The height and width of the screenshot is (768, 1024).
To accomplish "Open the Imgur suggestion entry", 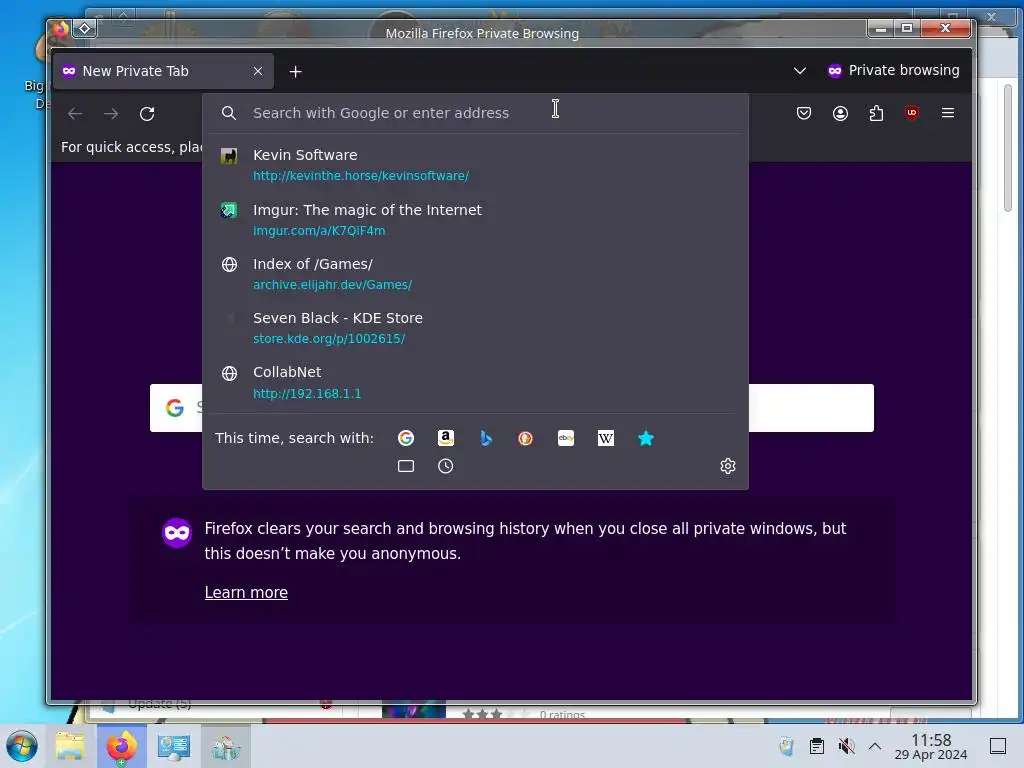I will [x=475, y=219].
